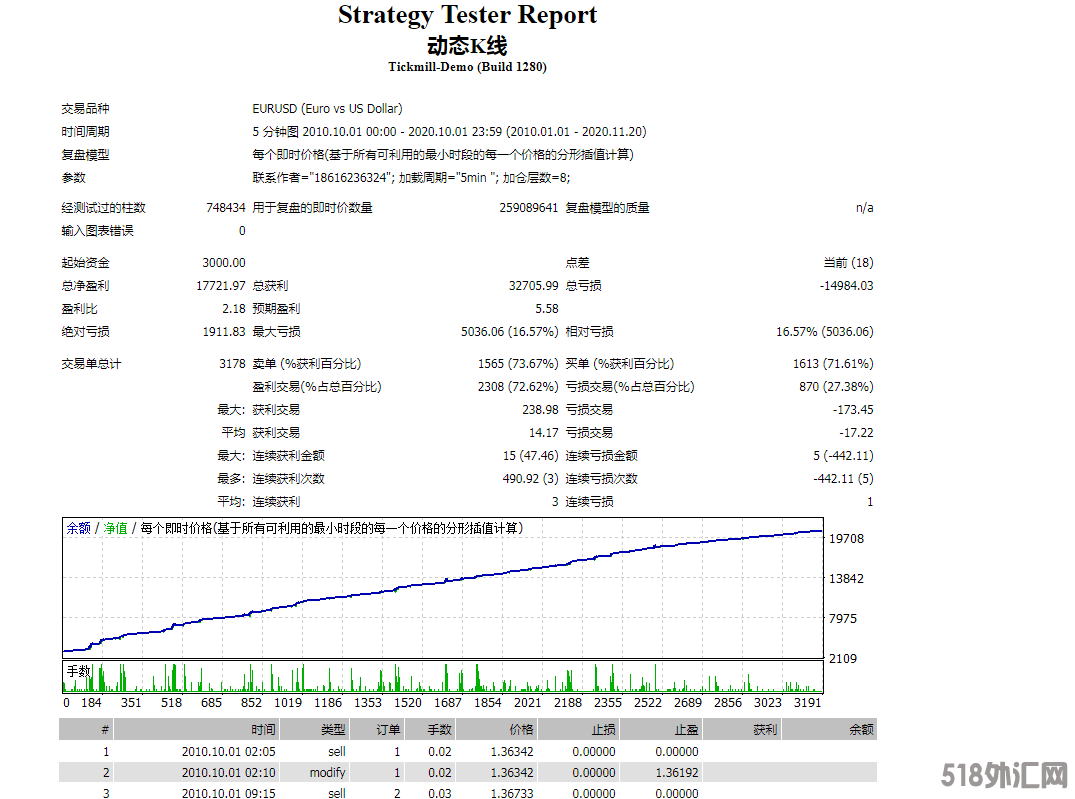Click the 1.36192 take-profit value
This screenshot has width=1075, height=799.
pyautogui.click(x=678, y=772)
